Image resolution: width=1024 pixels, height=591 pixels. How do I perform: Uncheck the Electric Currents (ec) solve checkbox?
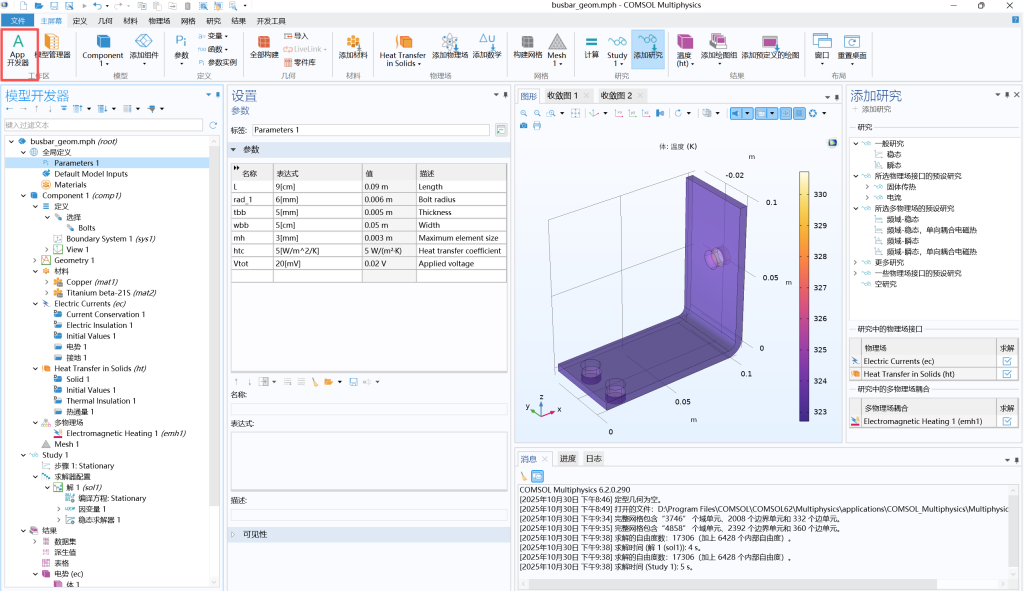[1007, 361]
